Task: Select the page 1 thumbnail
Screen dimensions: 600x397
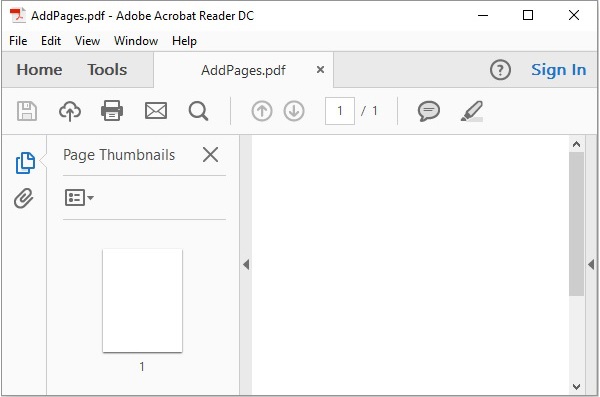Action: coord(142,301)
